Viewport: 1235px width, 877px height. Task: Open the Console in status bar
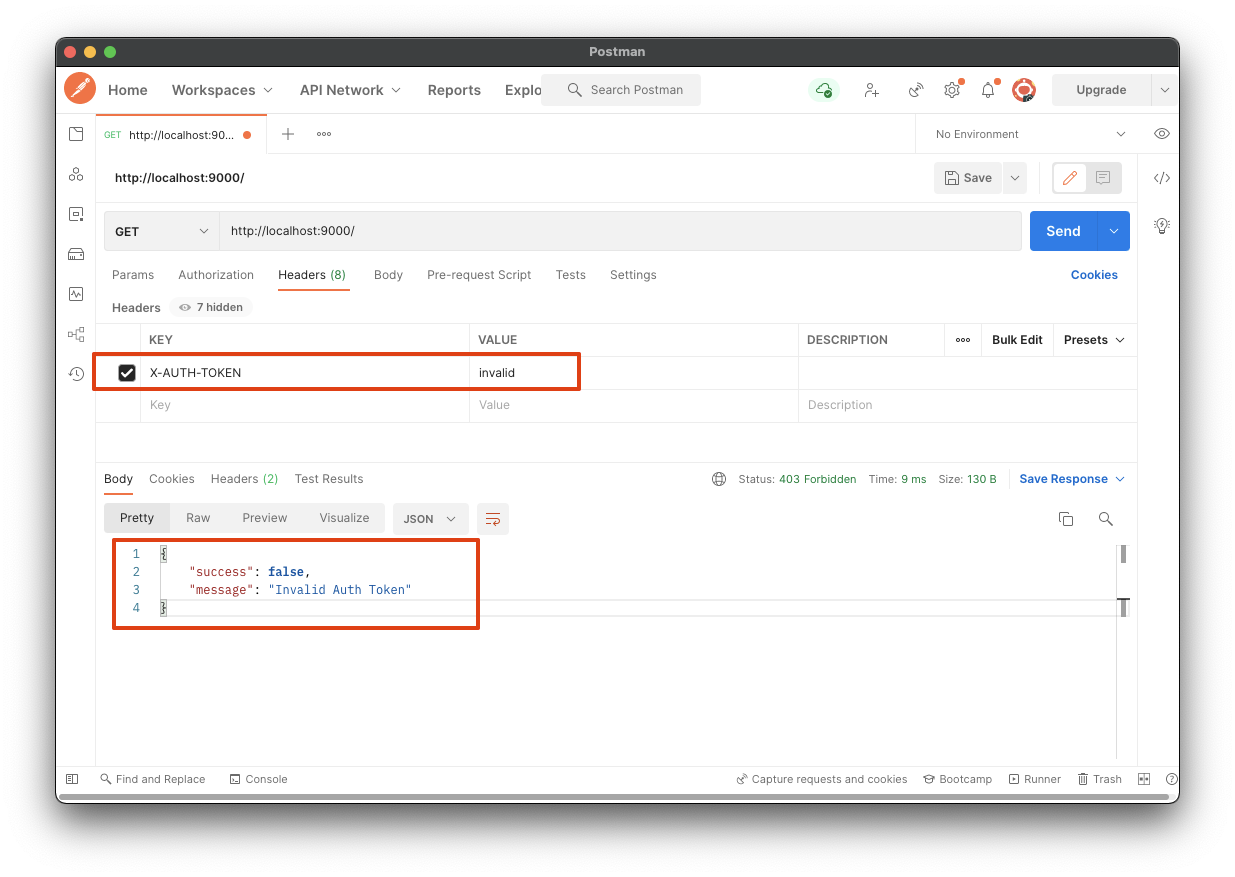click(x=258, y=779)
